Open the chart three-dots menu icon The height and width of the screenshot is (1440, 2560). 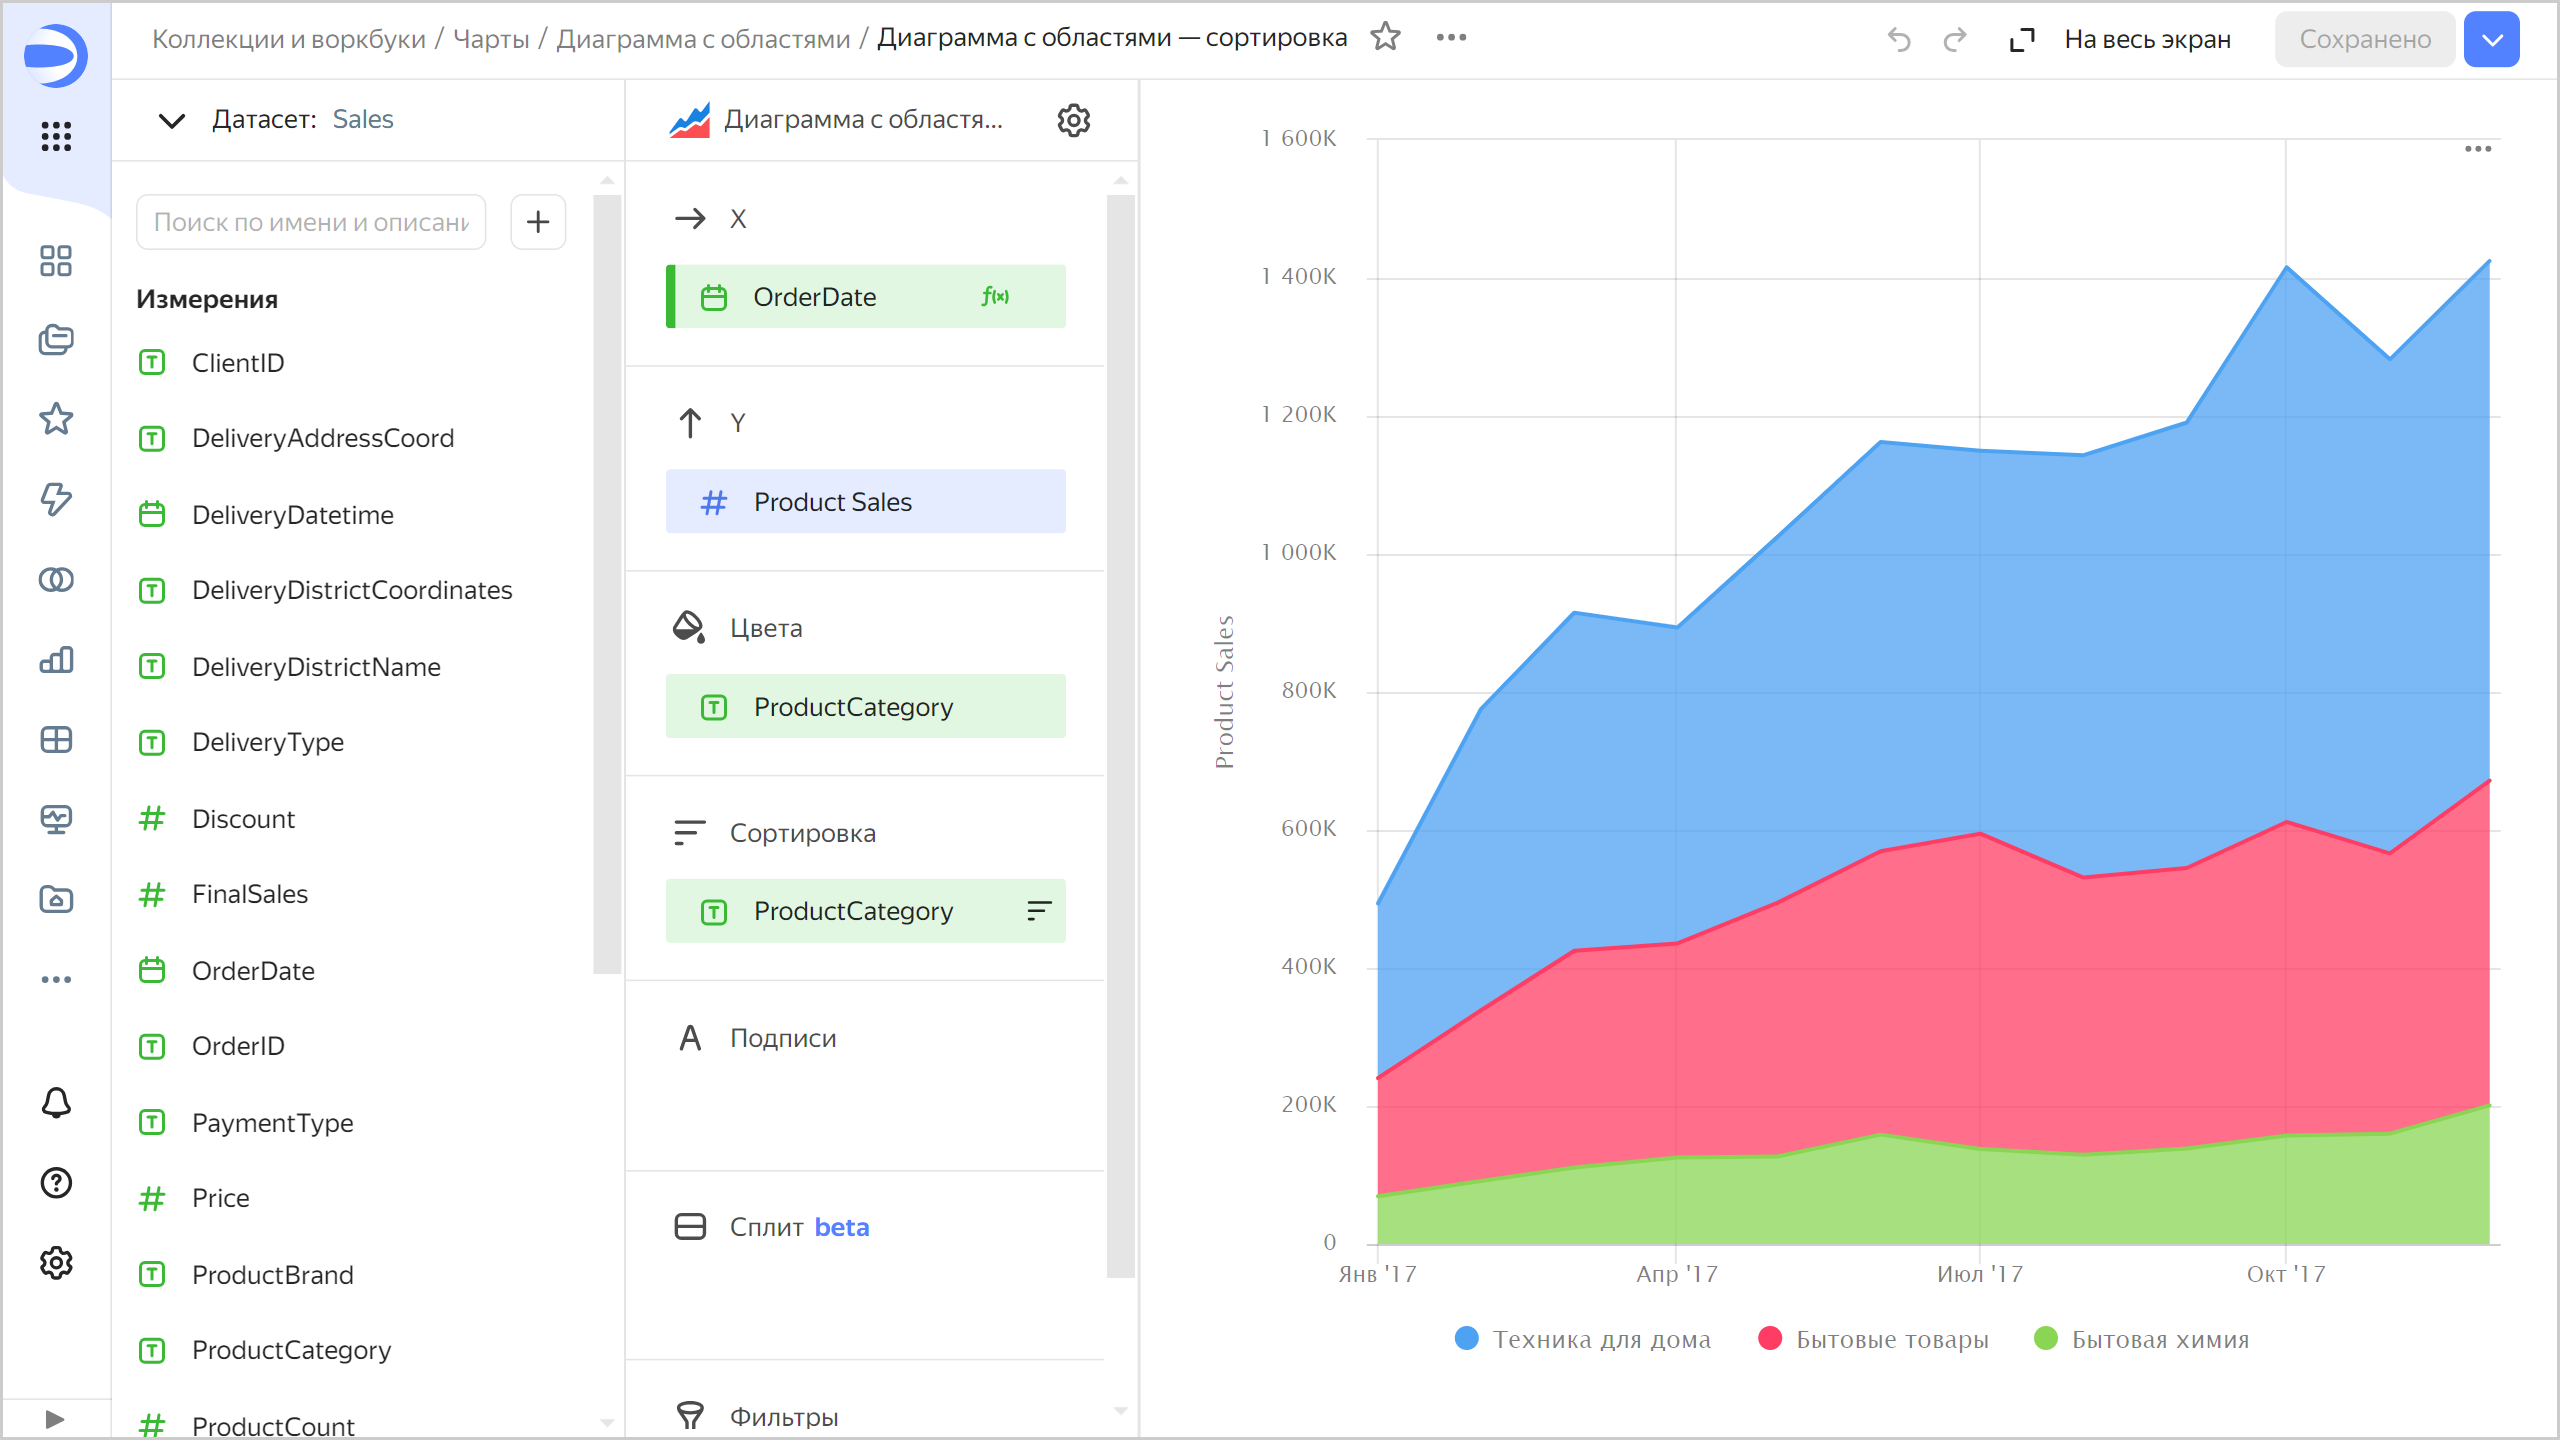click(2477, 149)
